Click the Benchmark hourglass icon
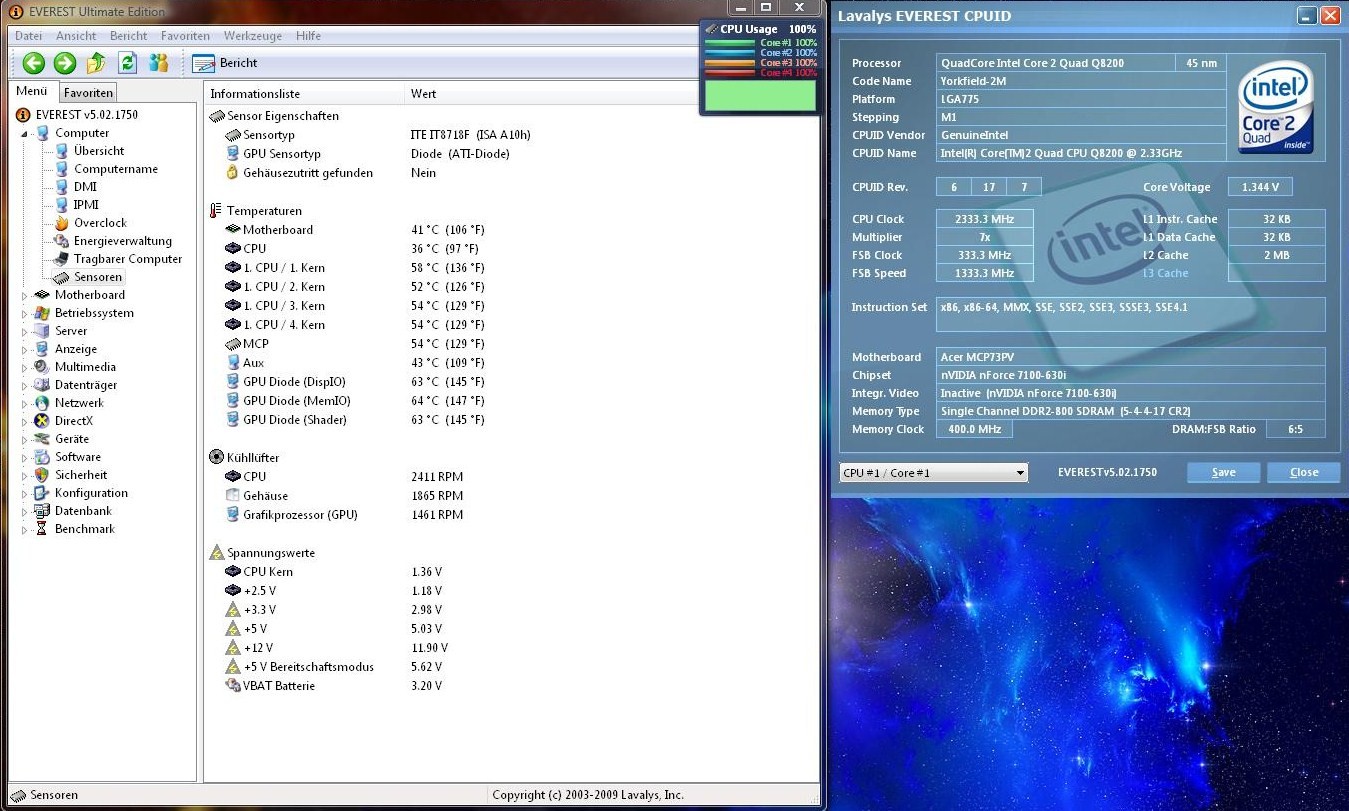Screen dimensions: 1349x811 pyautogui.click(x=41, y=529)
